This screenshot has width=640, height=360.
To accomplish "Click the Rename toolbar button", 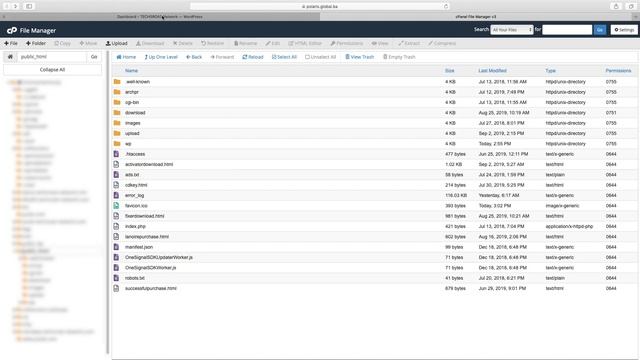I will pos(245,43).
